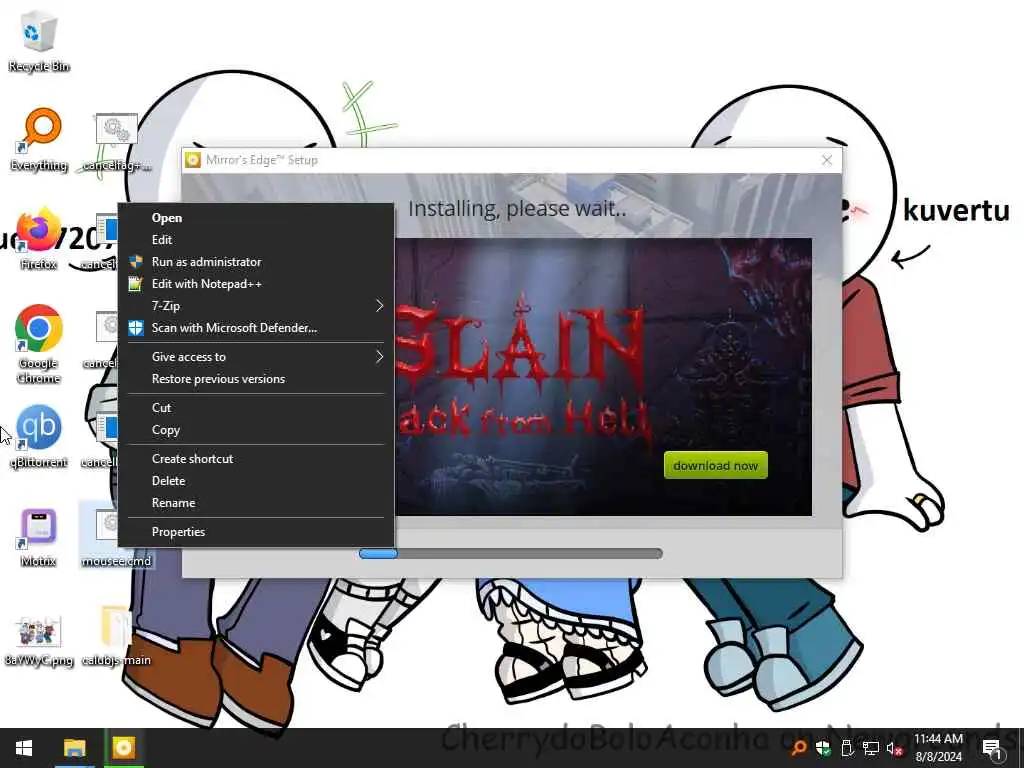
Task: Click the Slain game advertisement banner
Action: click(x=603, y=377)
